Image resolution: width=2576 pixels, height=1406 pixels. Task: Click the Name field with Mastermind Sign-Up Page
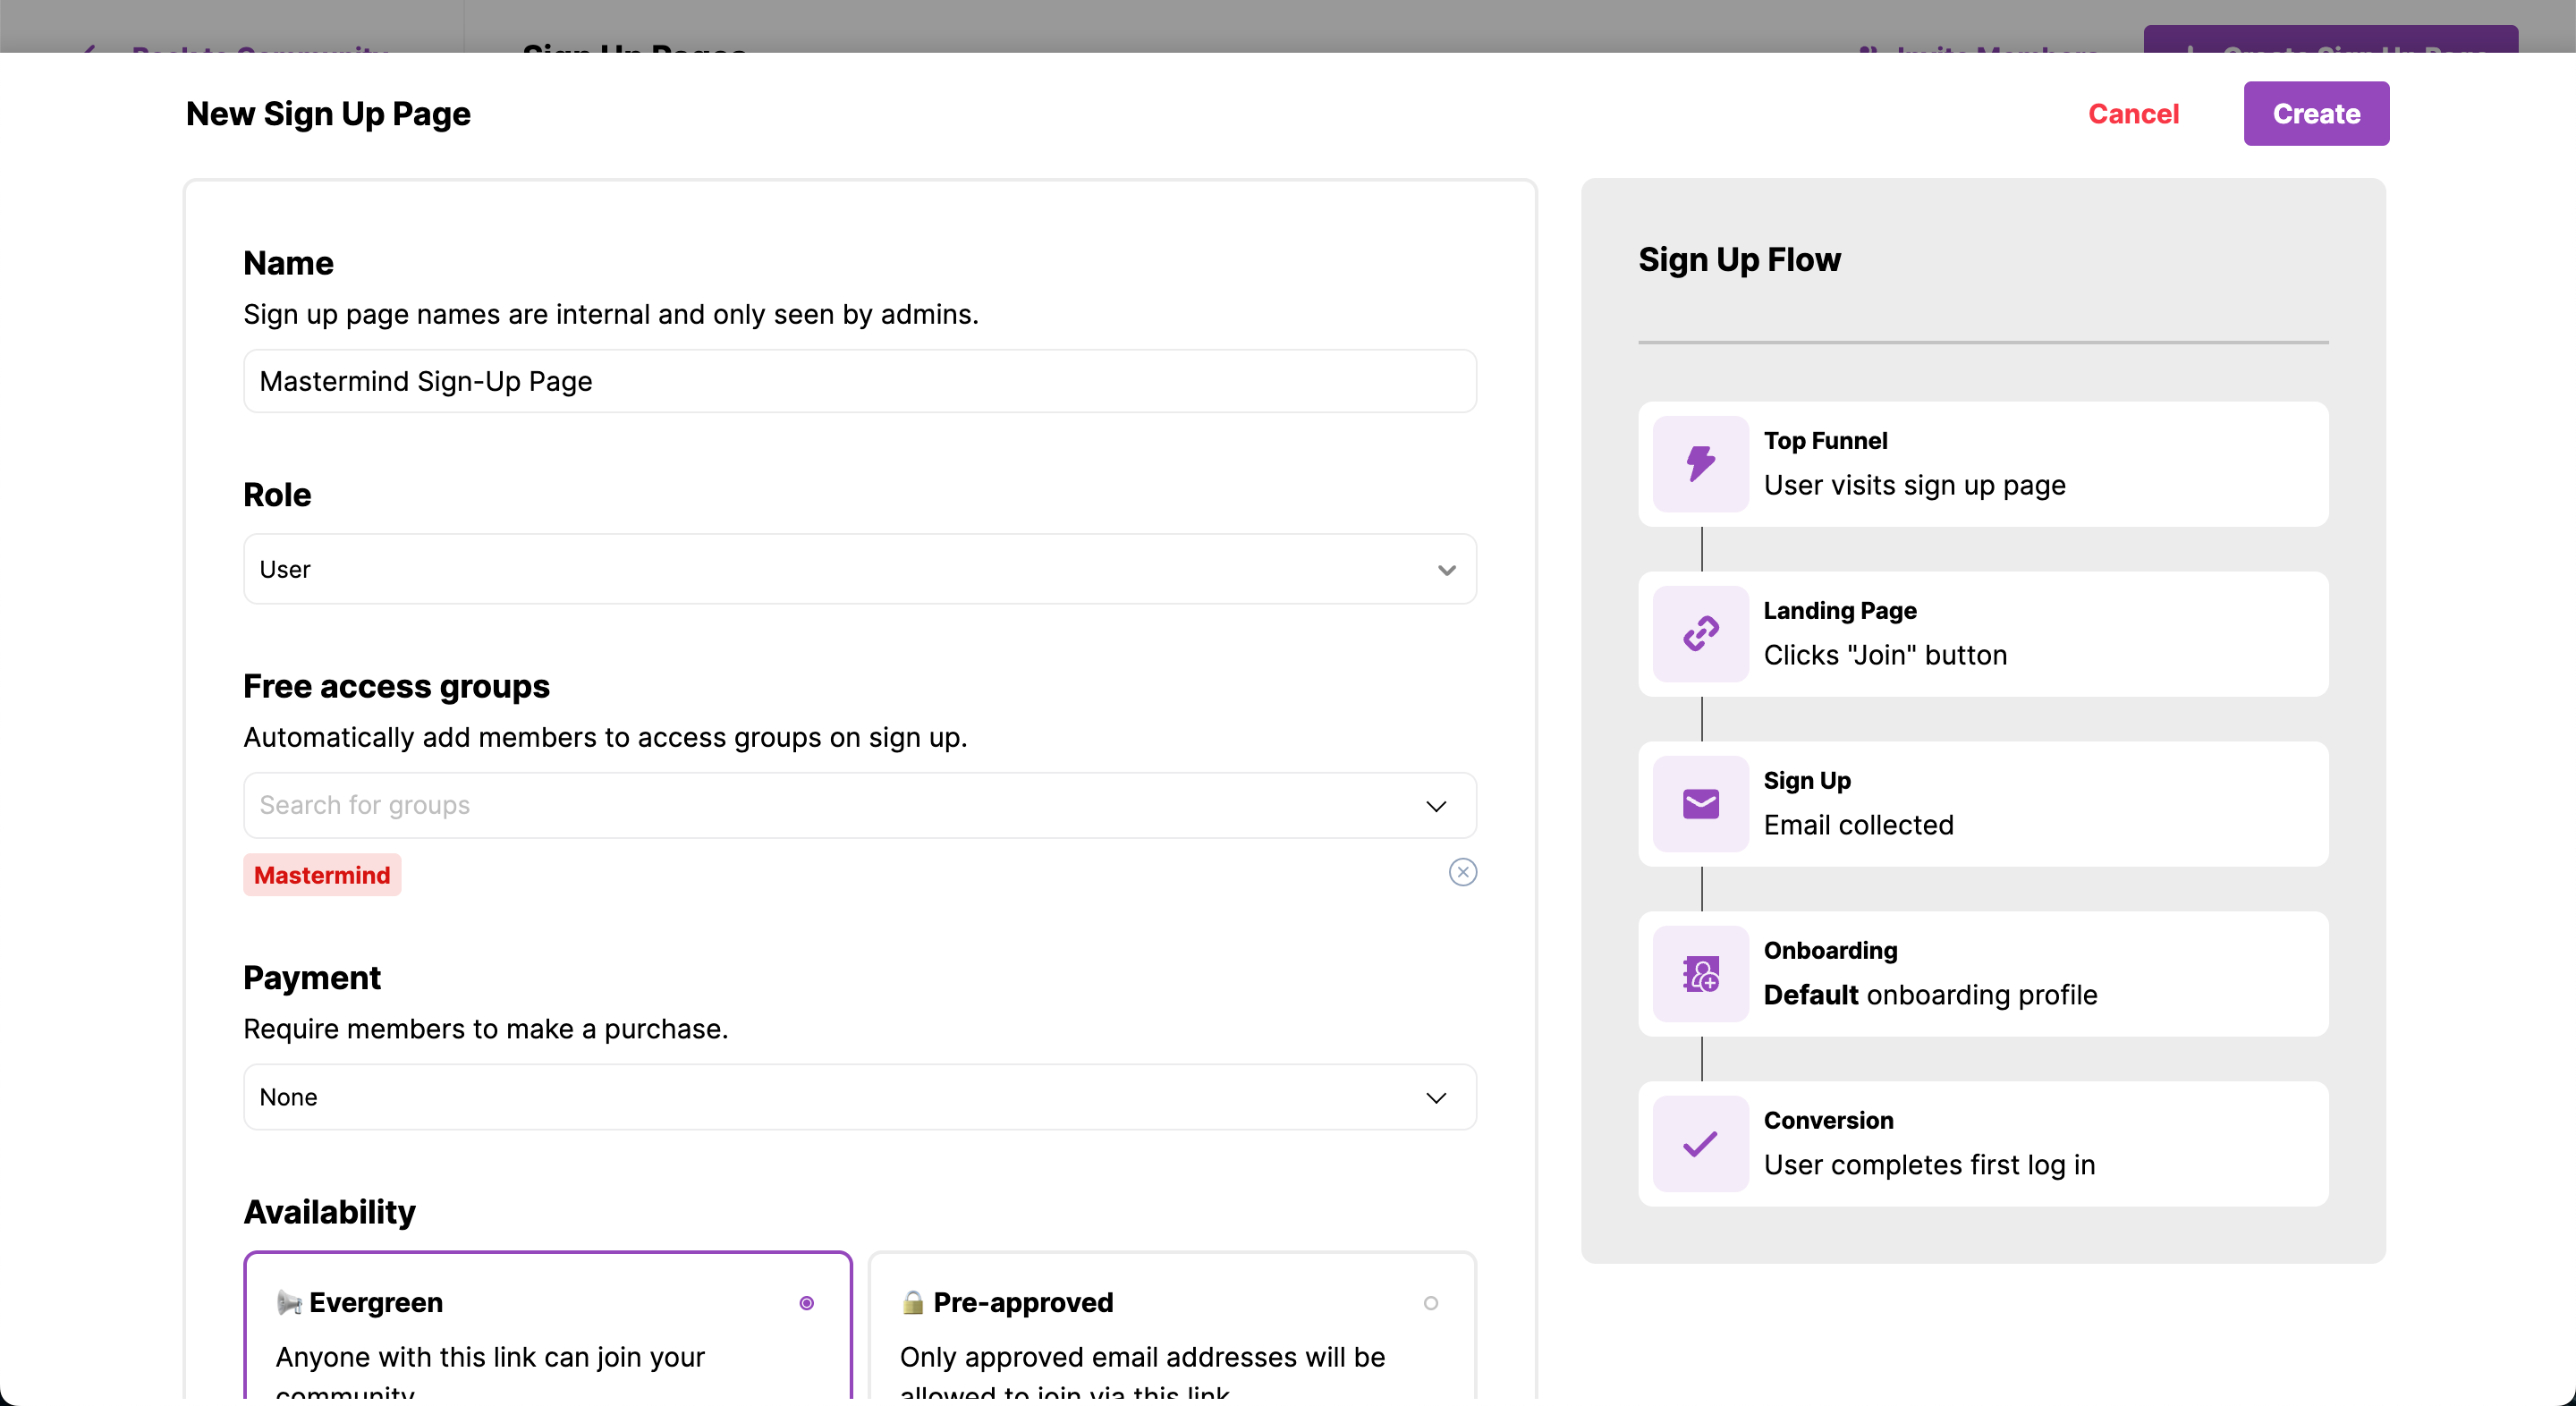[859, 381]
